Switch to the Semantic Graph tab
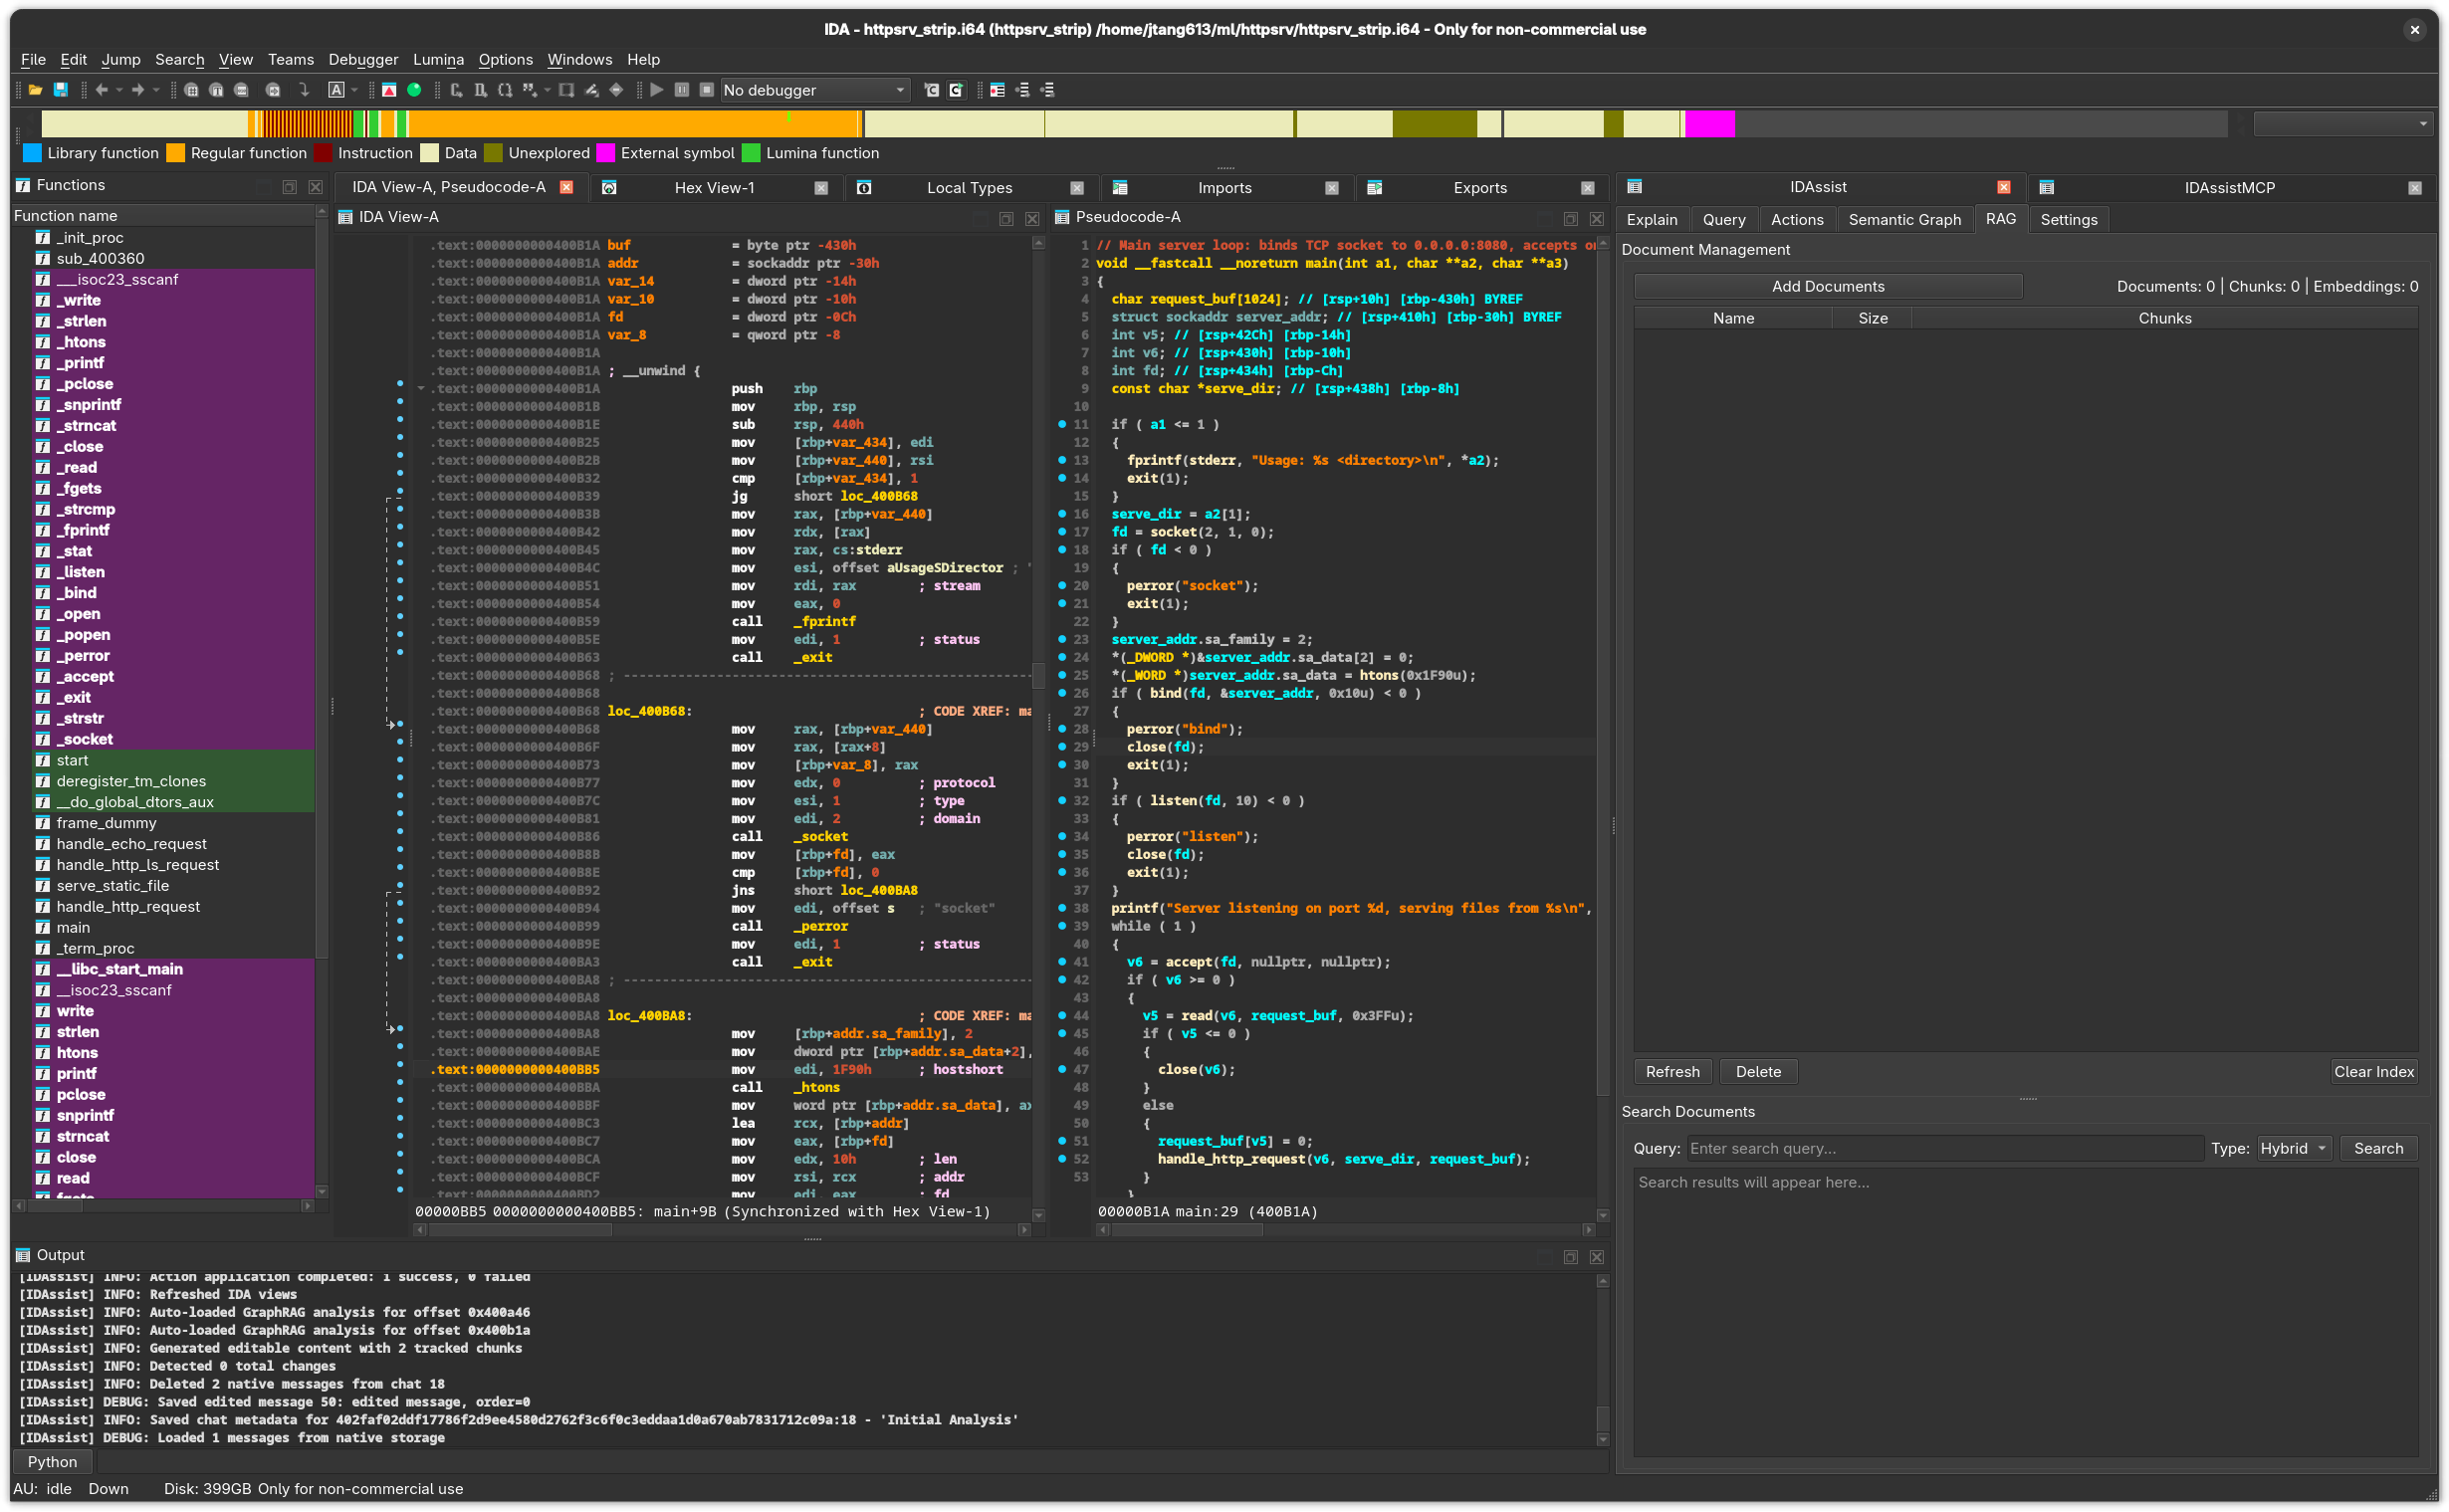The height and width of the screenshot is (1512, 2449). [1904, 219]
